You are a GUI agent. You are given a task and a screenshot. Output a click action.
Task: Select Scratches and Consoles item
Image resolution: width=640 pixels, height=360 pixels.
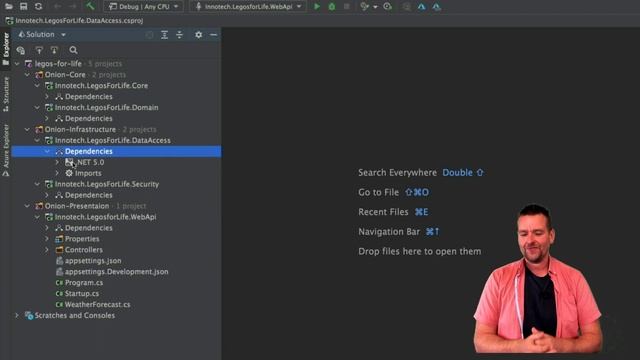point(75,316)
